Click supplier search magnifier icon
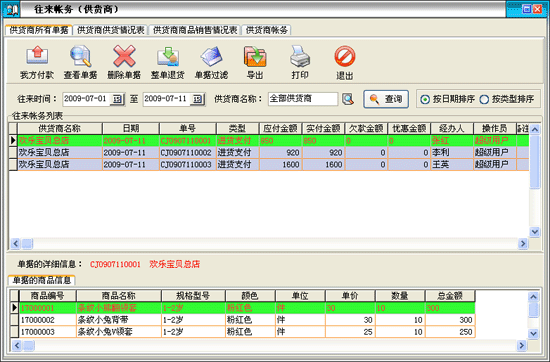550x362 pixels. (348, 99)
